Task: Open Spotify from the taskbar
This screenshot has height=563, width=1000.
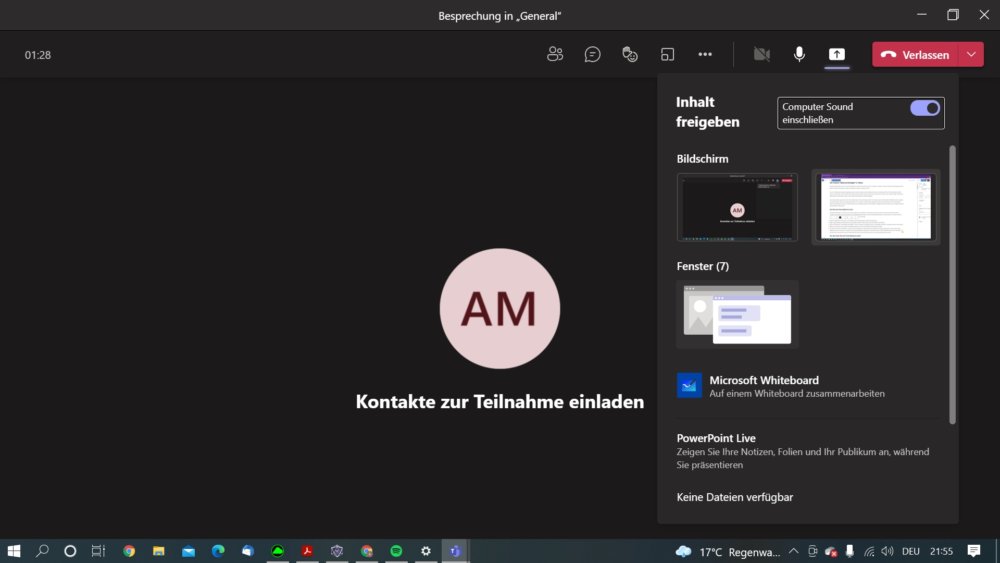Action: click(396, 551)
